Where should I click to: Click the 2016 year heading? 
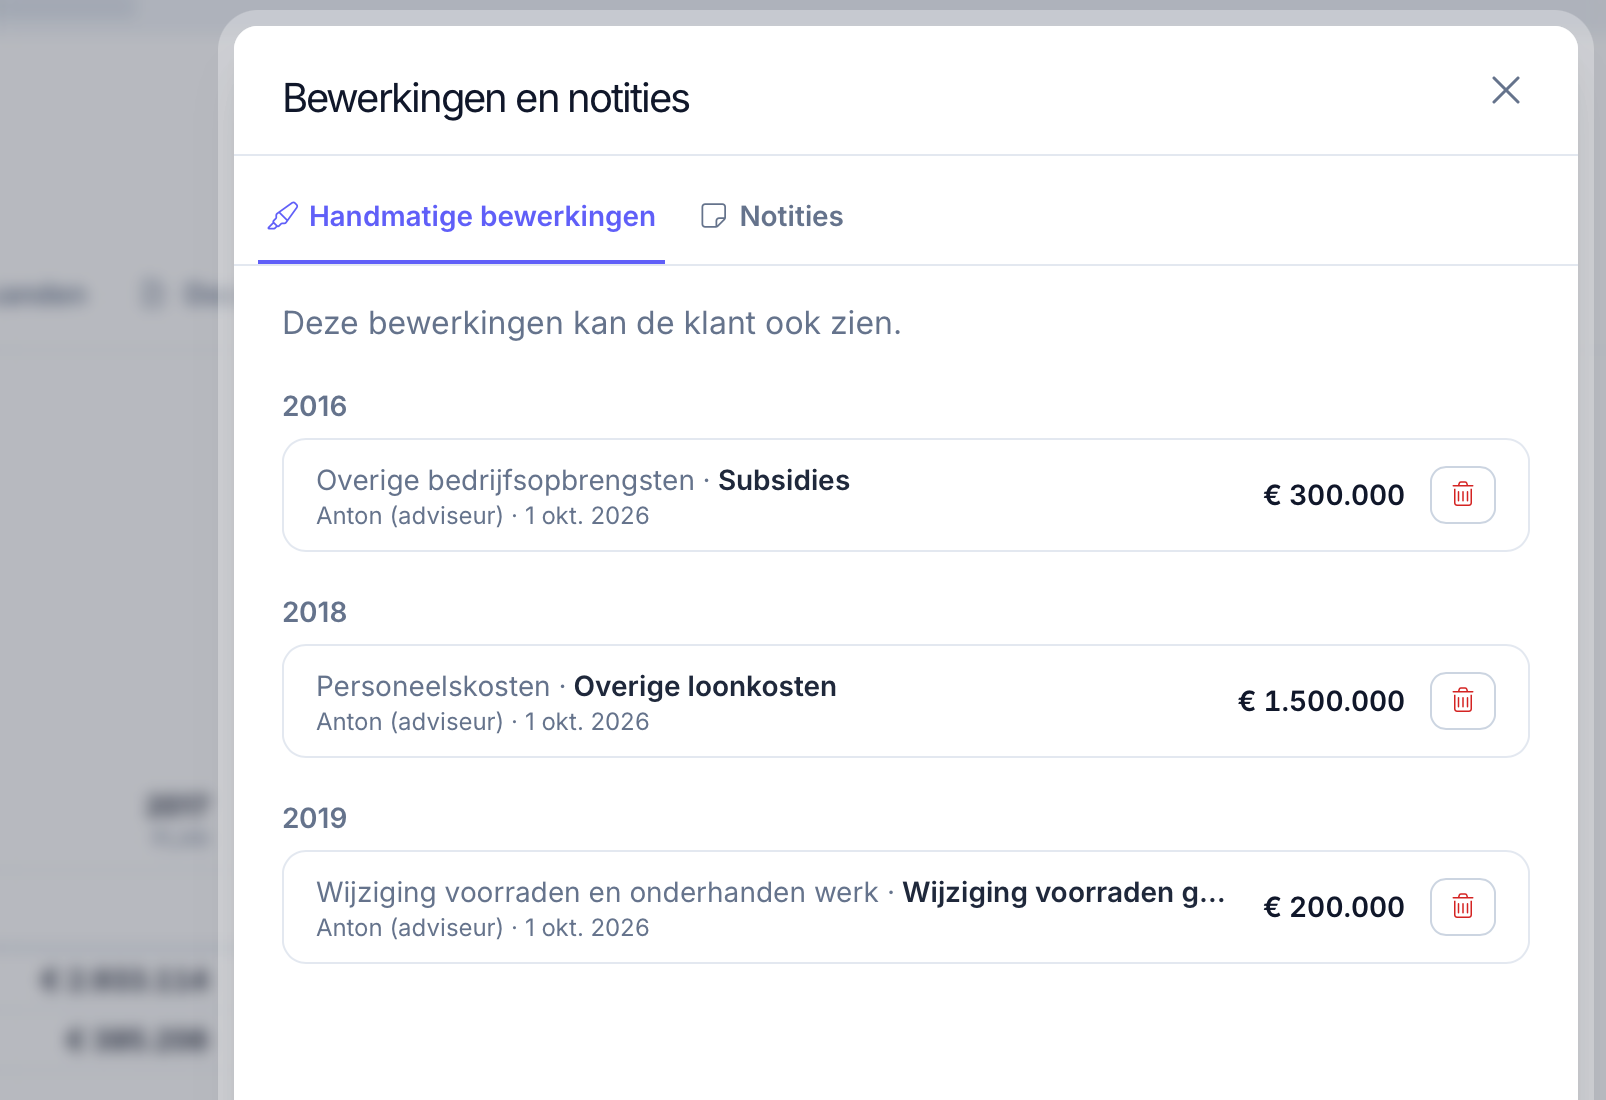[x=314, y=406]
